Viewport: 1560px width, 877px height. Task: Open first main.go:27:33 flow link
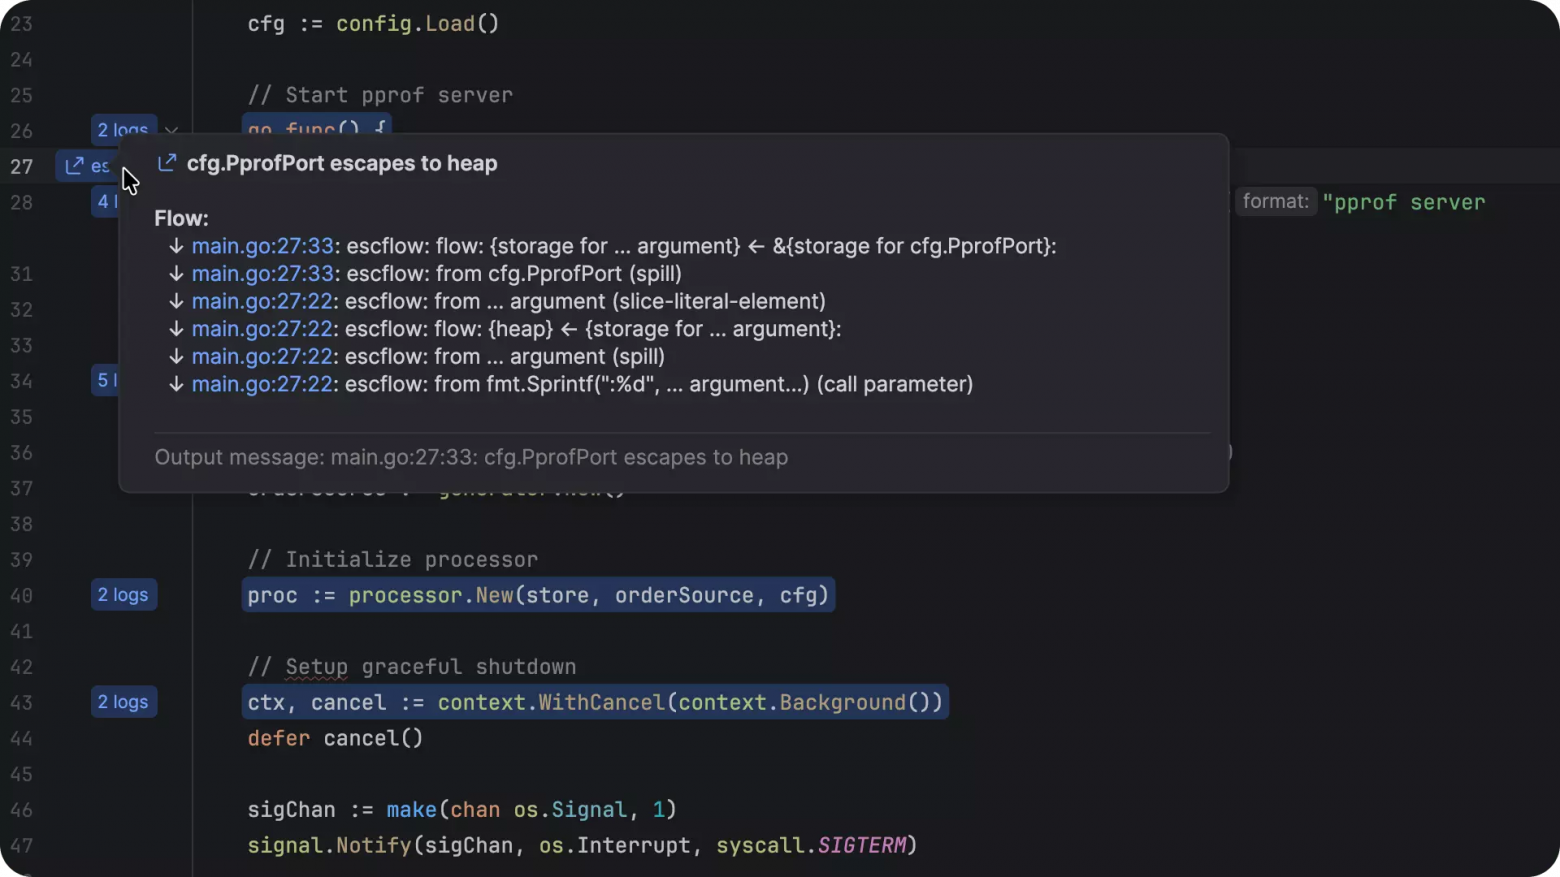(262, 246)
